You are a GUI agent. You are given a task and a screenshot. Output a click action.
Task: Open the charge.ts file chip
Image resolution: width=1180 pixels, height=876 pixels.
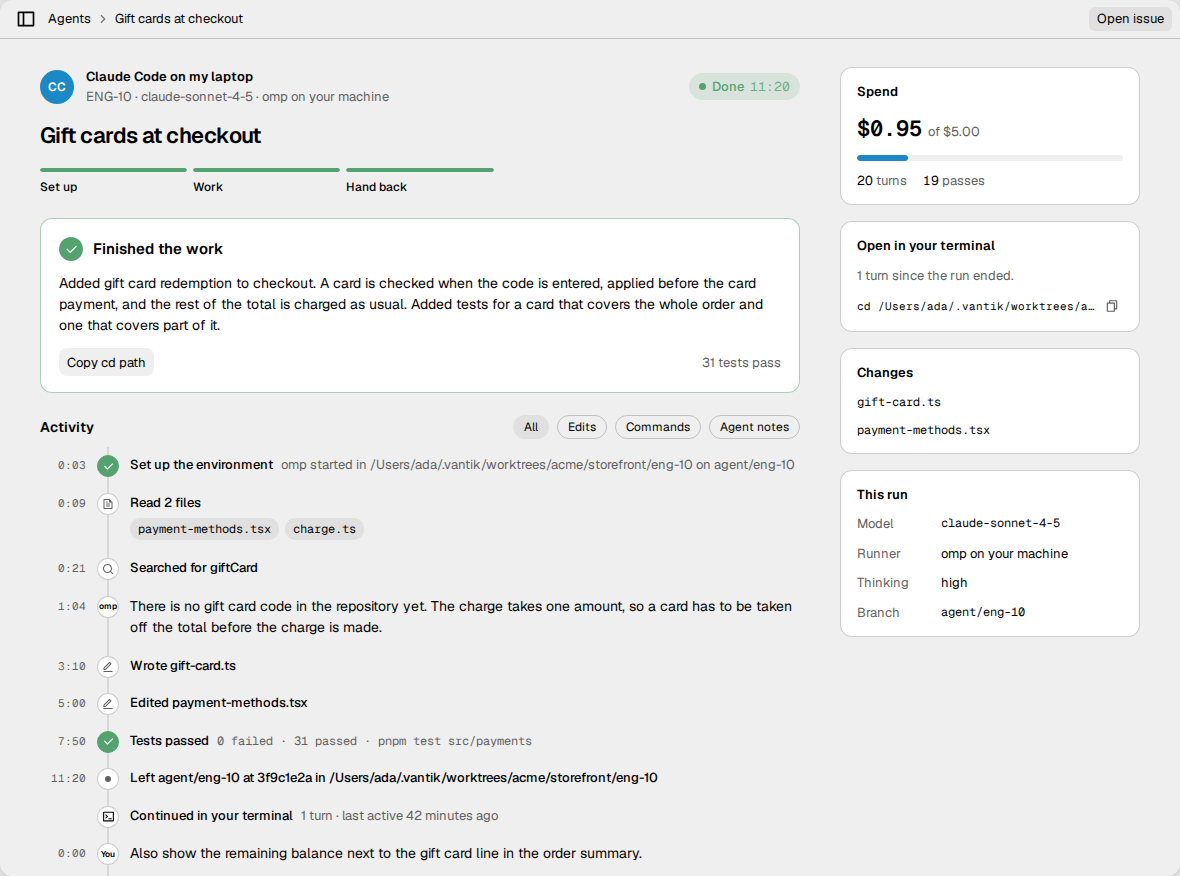(x=324, y=530)
